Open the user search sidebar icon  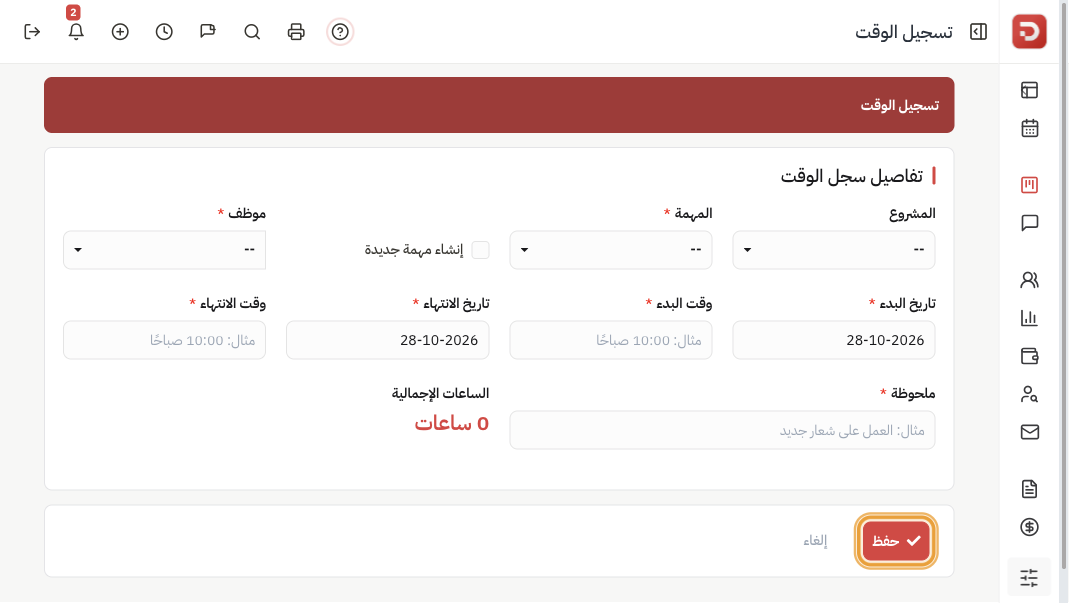coord(1029,394)
